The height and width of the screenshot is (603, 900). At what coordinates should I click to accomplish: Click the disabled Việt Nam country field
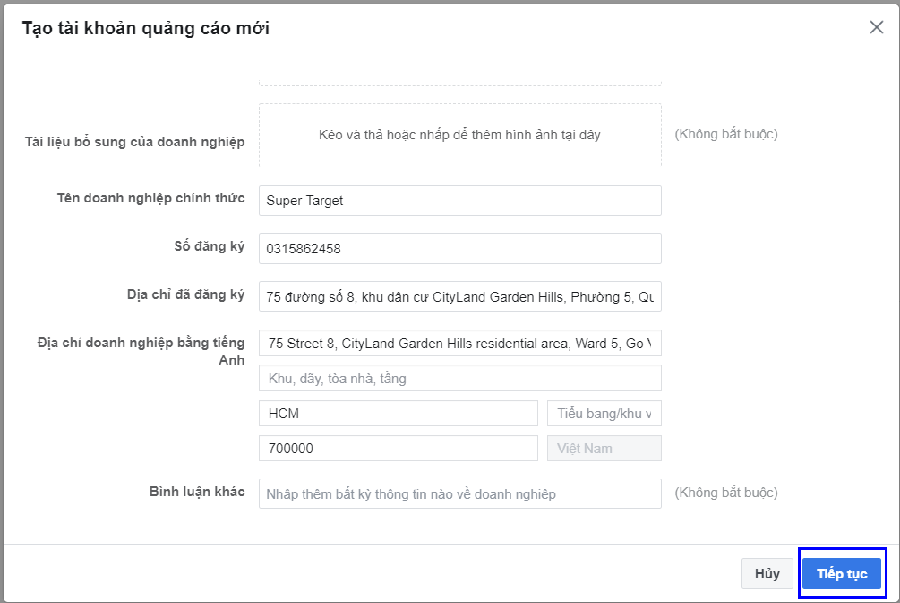coord(604,448)
